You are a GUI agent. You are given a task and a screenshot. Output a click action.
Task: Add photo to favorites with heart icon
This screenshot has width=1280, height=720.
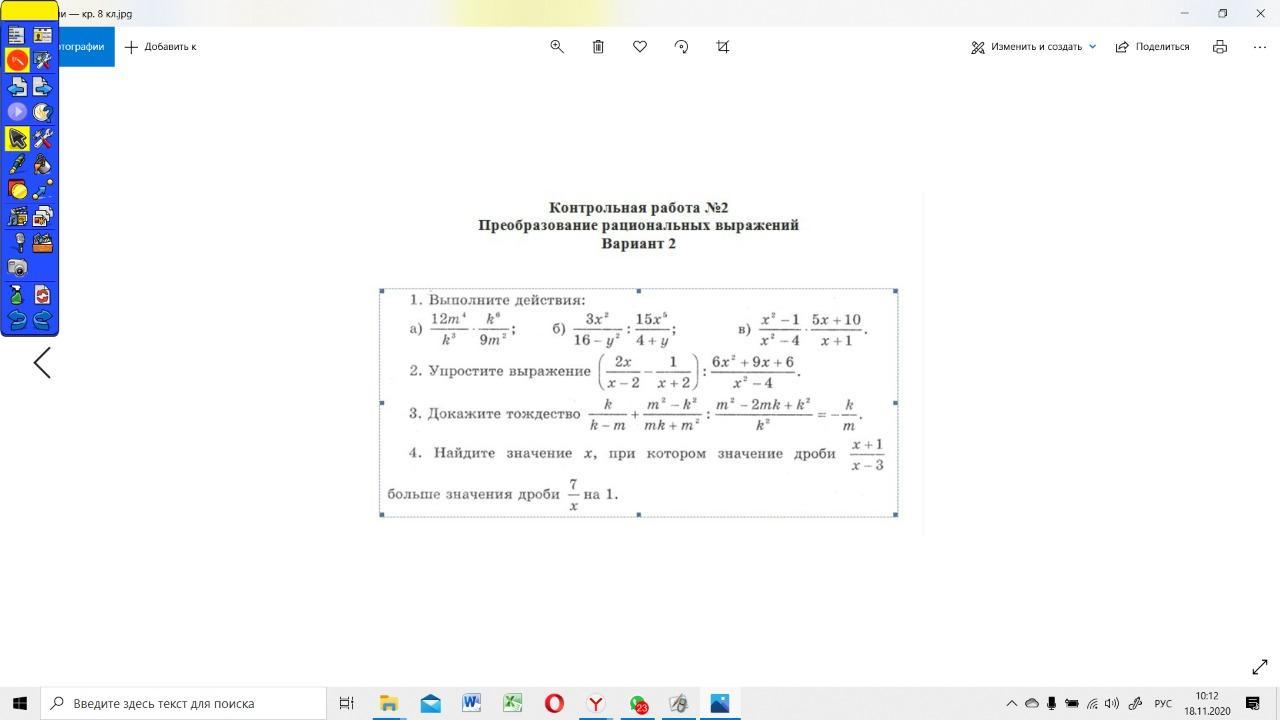[640, 46]
